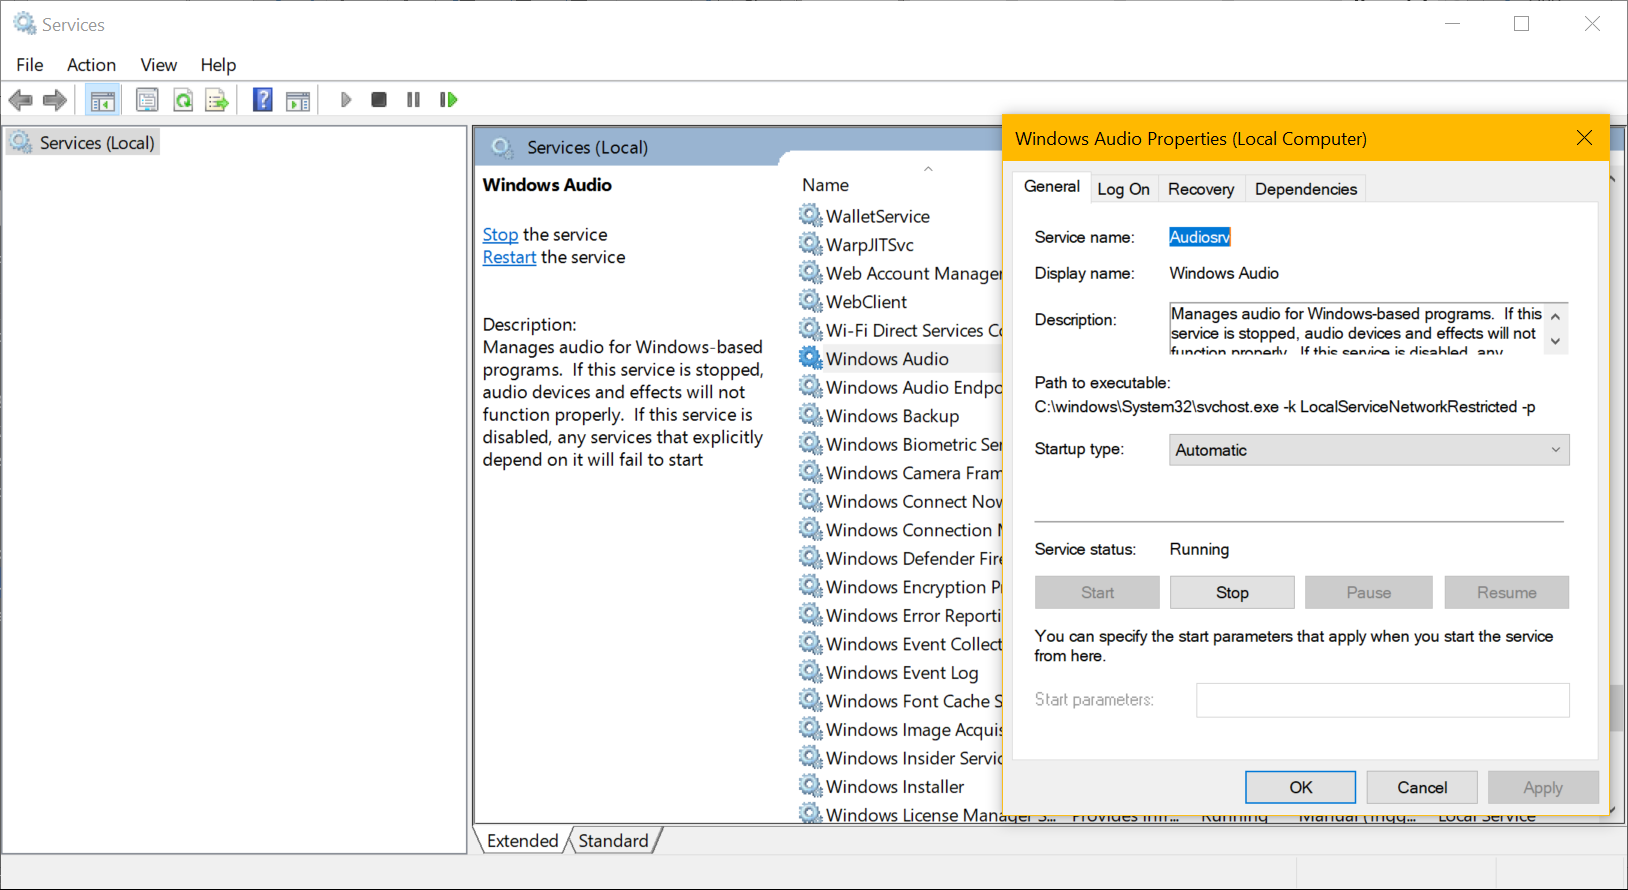Click the Refresh toolbar icon

183,100
